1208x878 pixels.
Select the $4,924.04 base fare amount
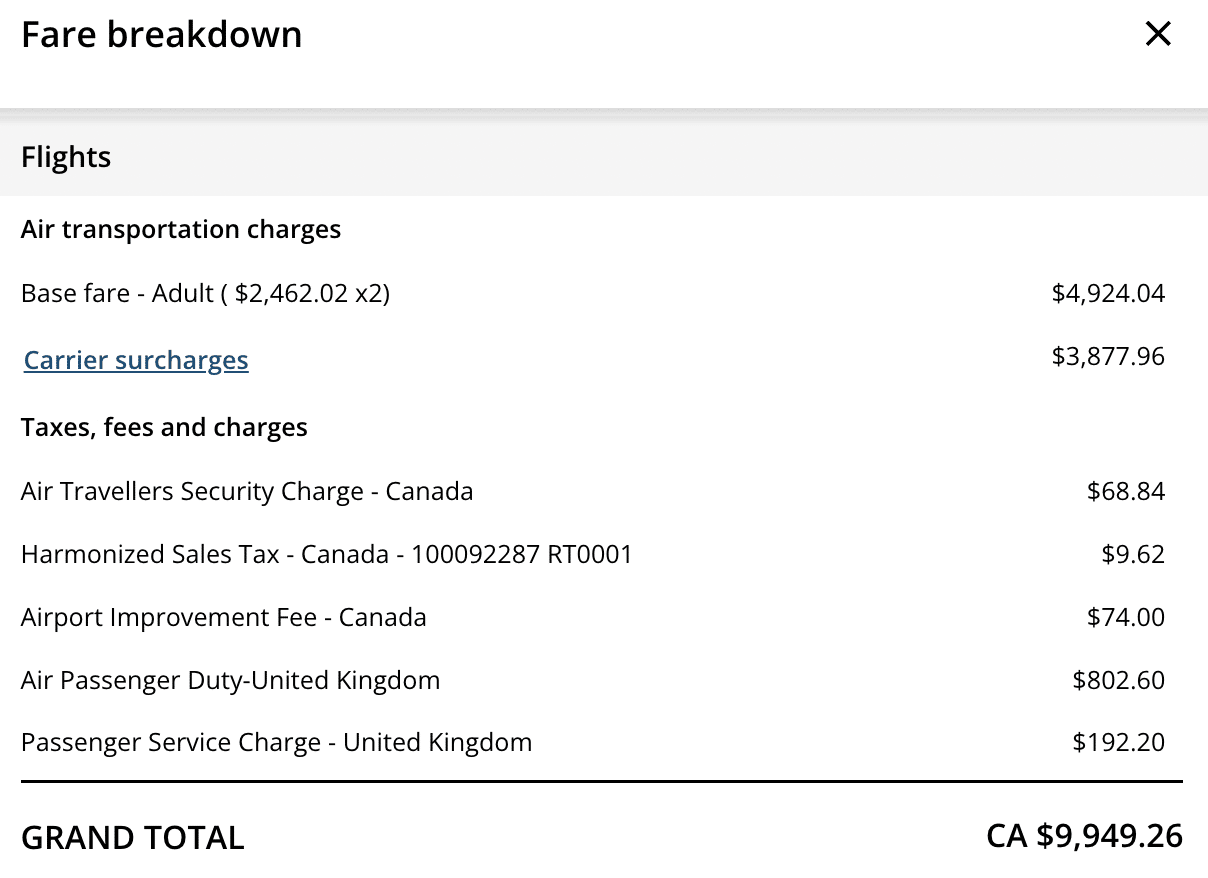tap(1108, 293)
